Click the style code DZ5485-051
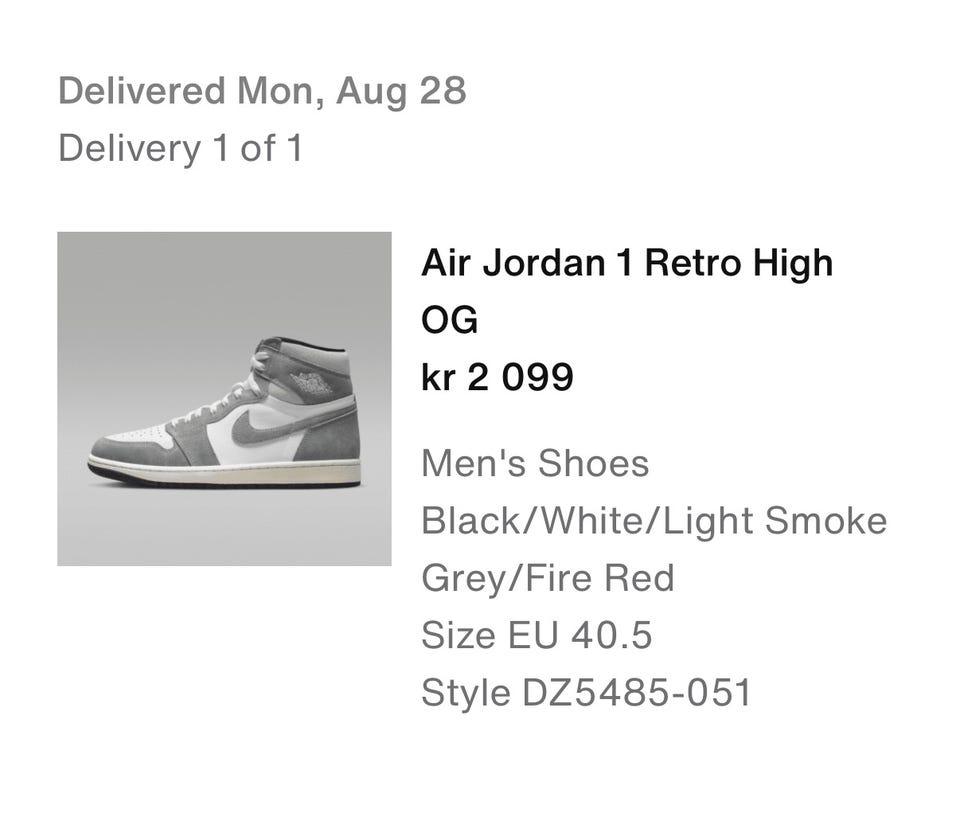Image resolution: width=960 pixels, height=817 pixels. (x=636, y=693)
